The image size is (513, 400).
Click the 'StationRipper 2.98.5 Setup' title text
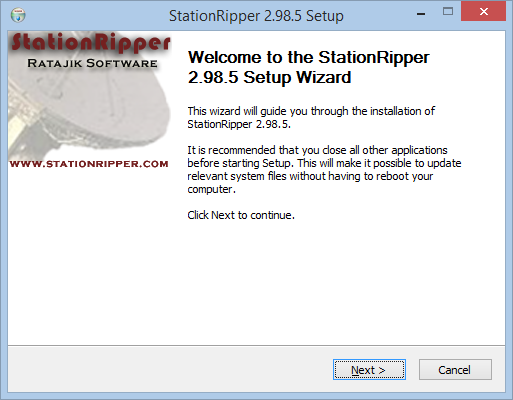pyautogui.click(x=256, y=16)
